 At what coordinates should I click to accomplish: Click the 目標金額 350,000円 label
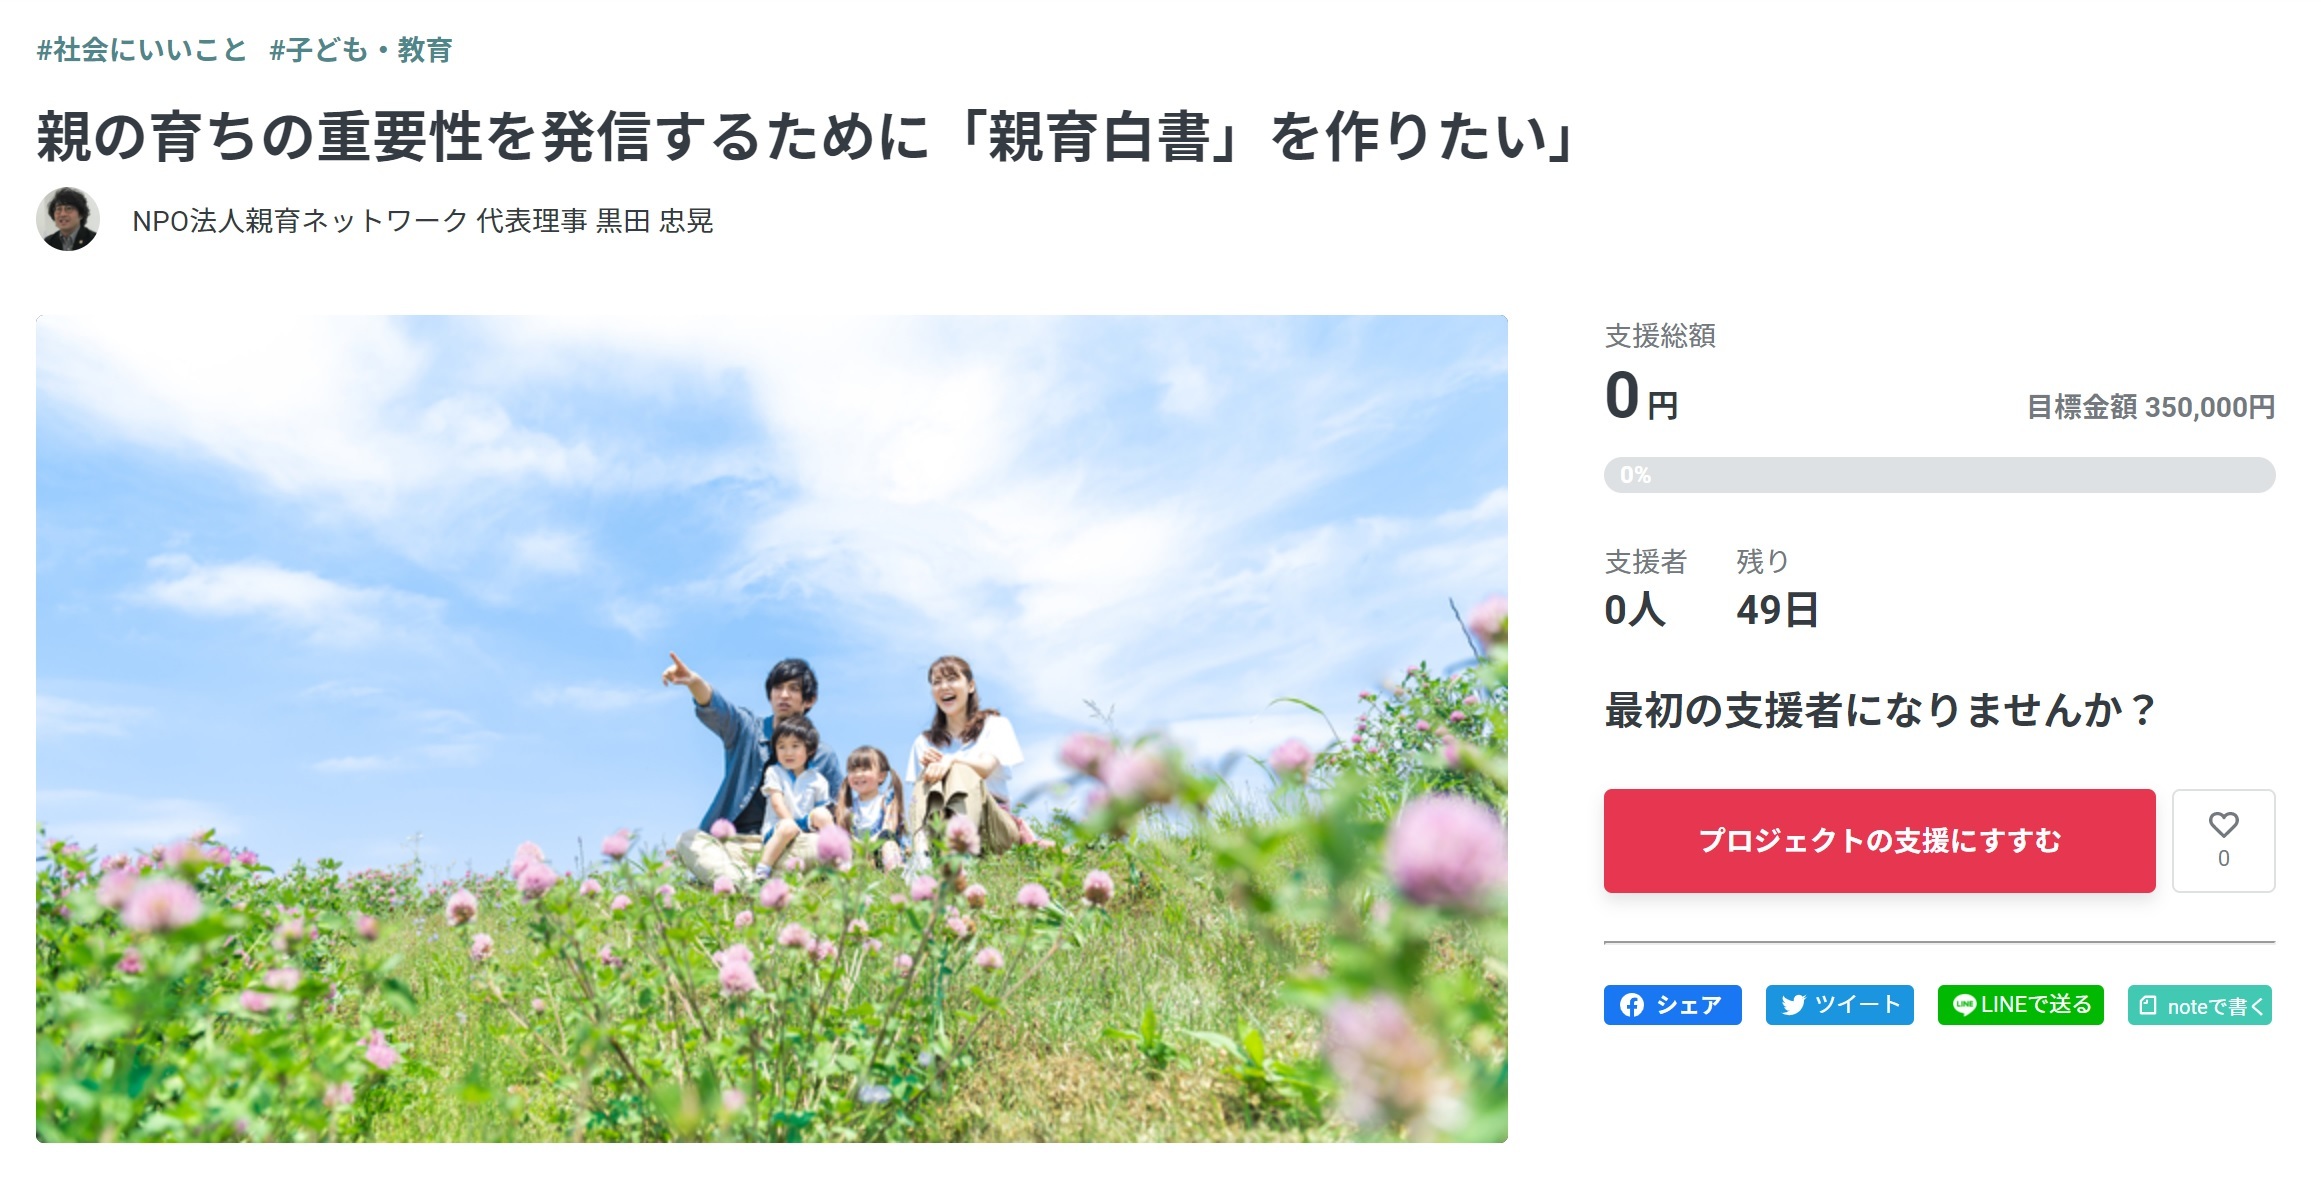coord(2150,407)
